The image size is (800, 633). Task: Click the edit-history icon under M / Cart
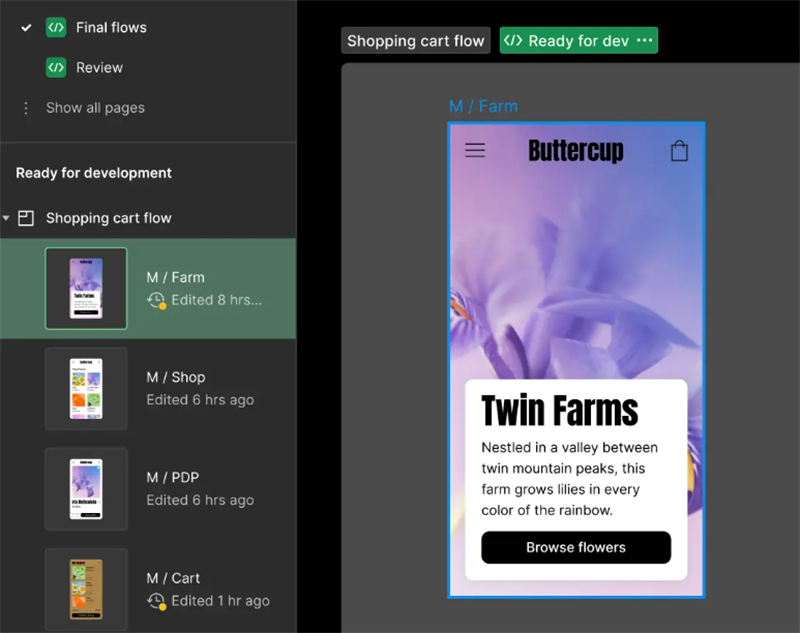tap(157, 601)
